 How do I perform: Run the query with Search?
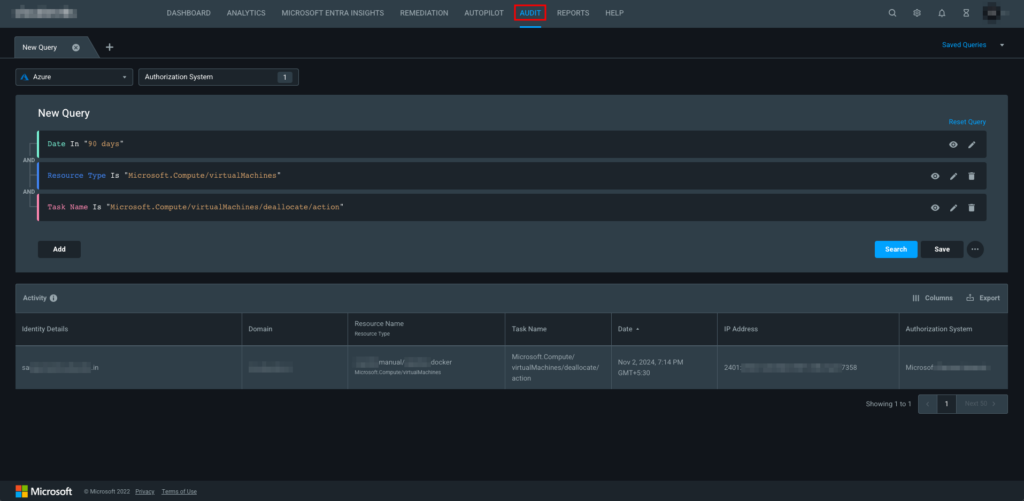click(x=896, y=249)
